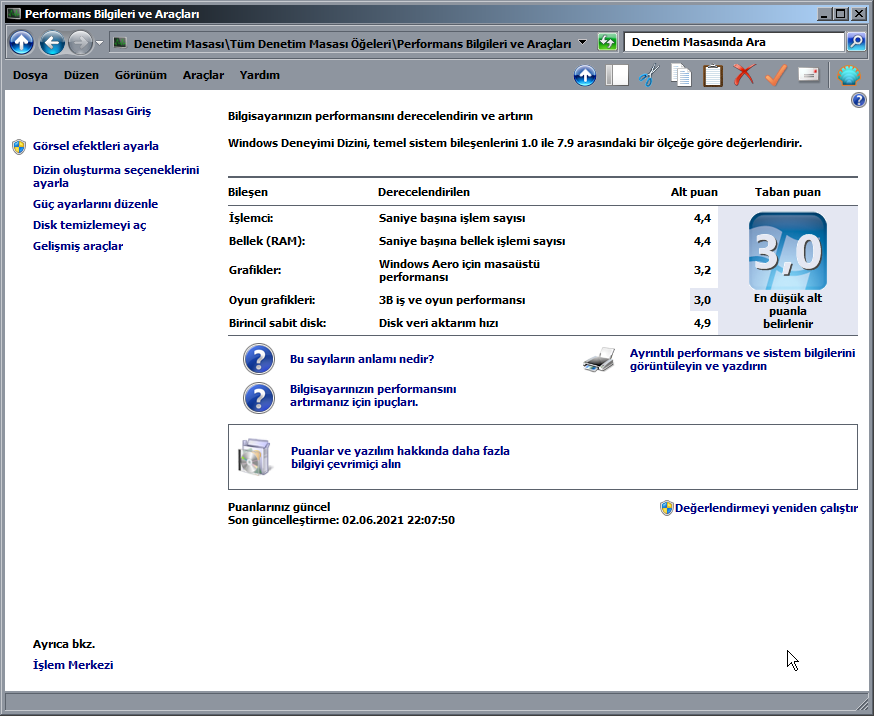The width and height of the screenshot is (874, 716).
Task: Click the magnifier search button
Action: [856, 42]
